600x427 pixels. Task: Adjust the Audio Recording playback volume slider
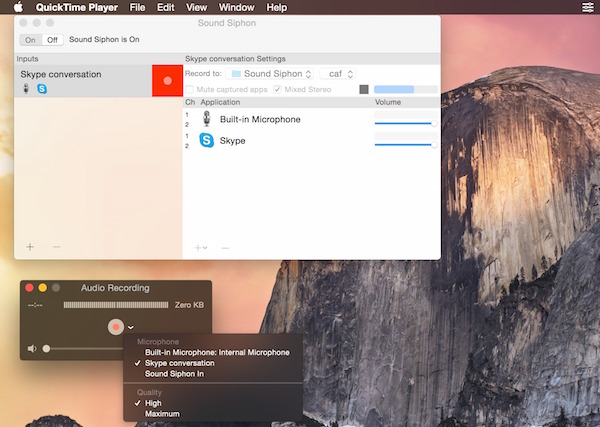tap(84, 349)
